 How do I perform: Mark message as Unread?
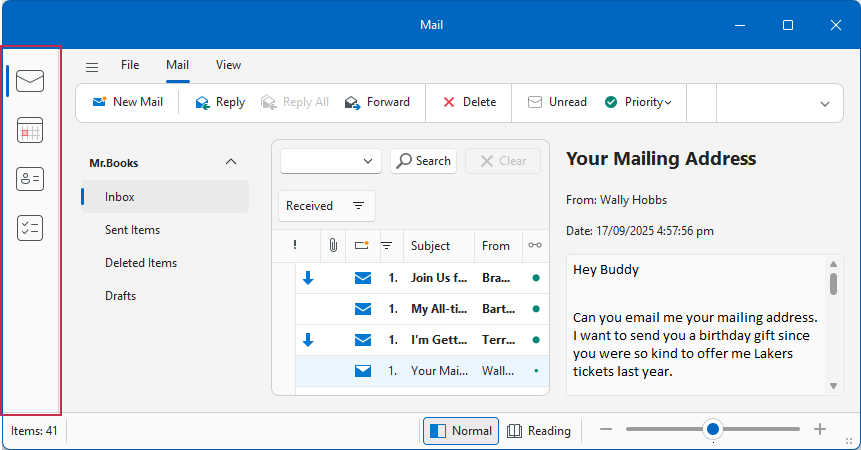tap(557, 102)
